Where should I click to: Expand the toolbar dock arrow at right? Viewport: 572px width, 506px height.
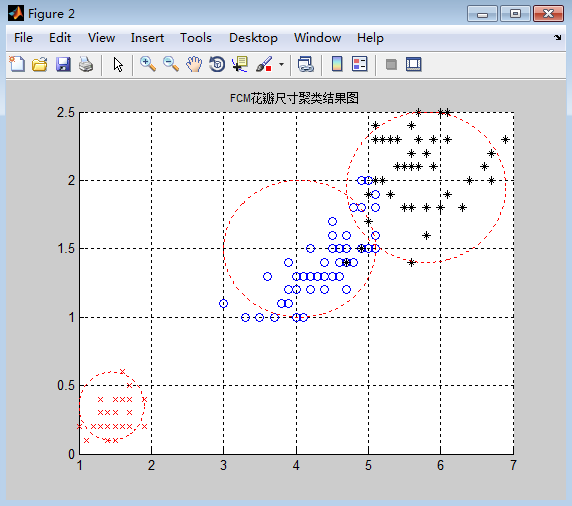point(557,38)
